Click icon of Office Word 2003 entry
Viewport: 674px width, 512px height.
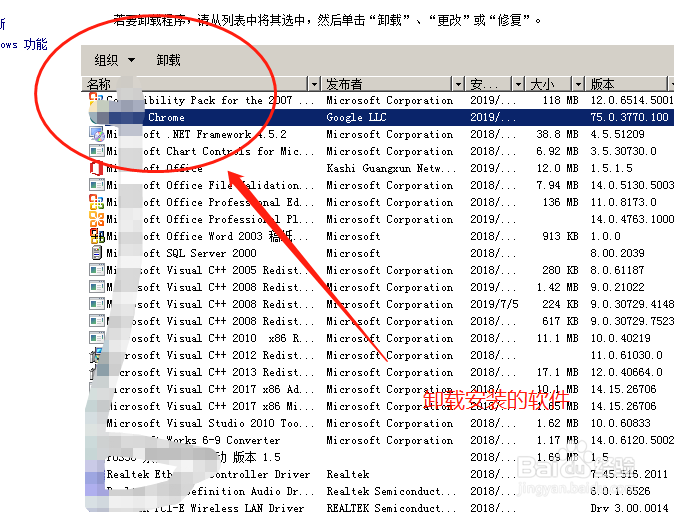(x=97, y=236)
